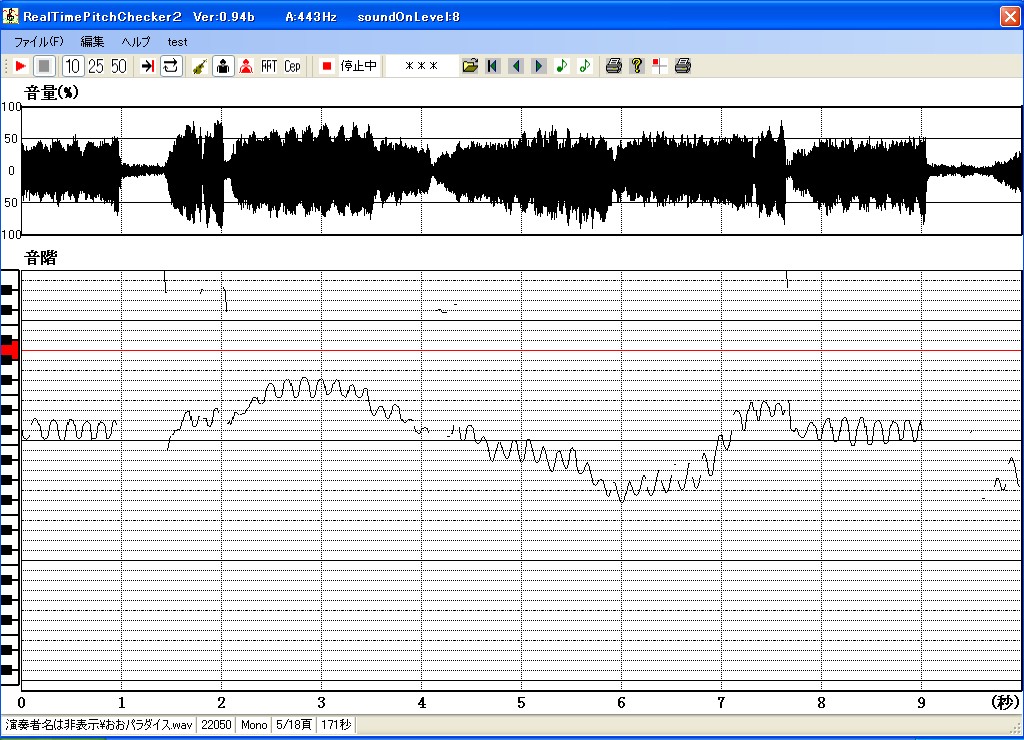This screenshot has height=740, width=1024.
Task: Click the outlined green note icon
Action: 584,66
